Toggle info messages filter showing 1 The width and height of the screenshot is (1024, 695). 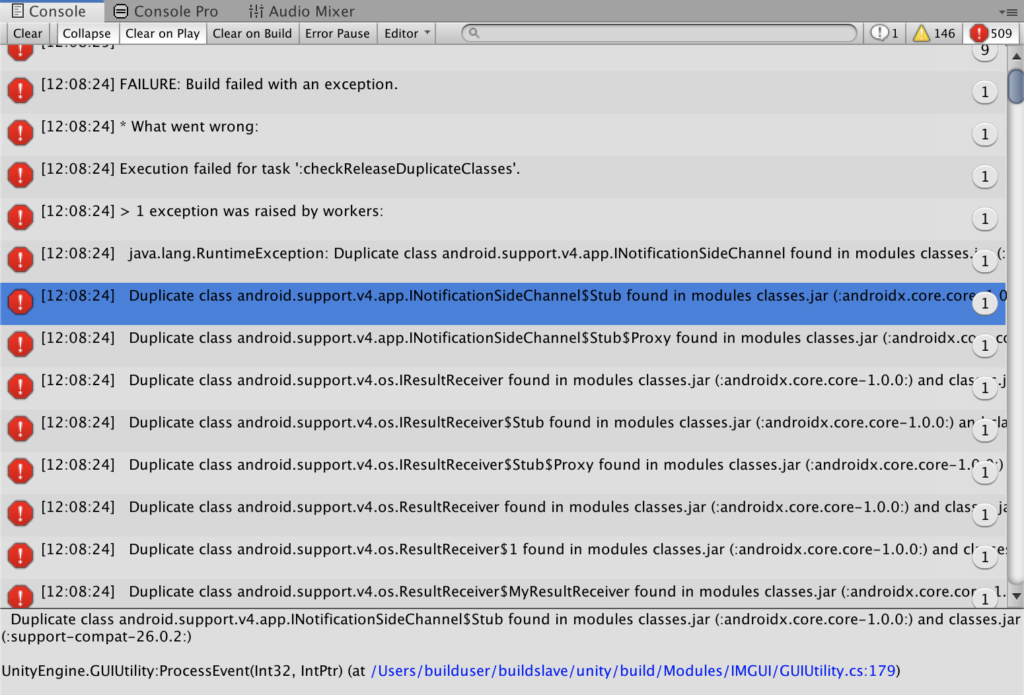(885, 33)
